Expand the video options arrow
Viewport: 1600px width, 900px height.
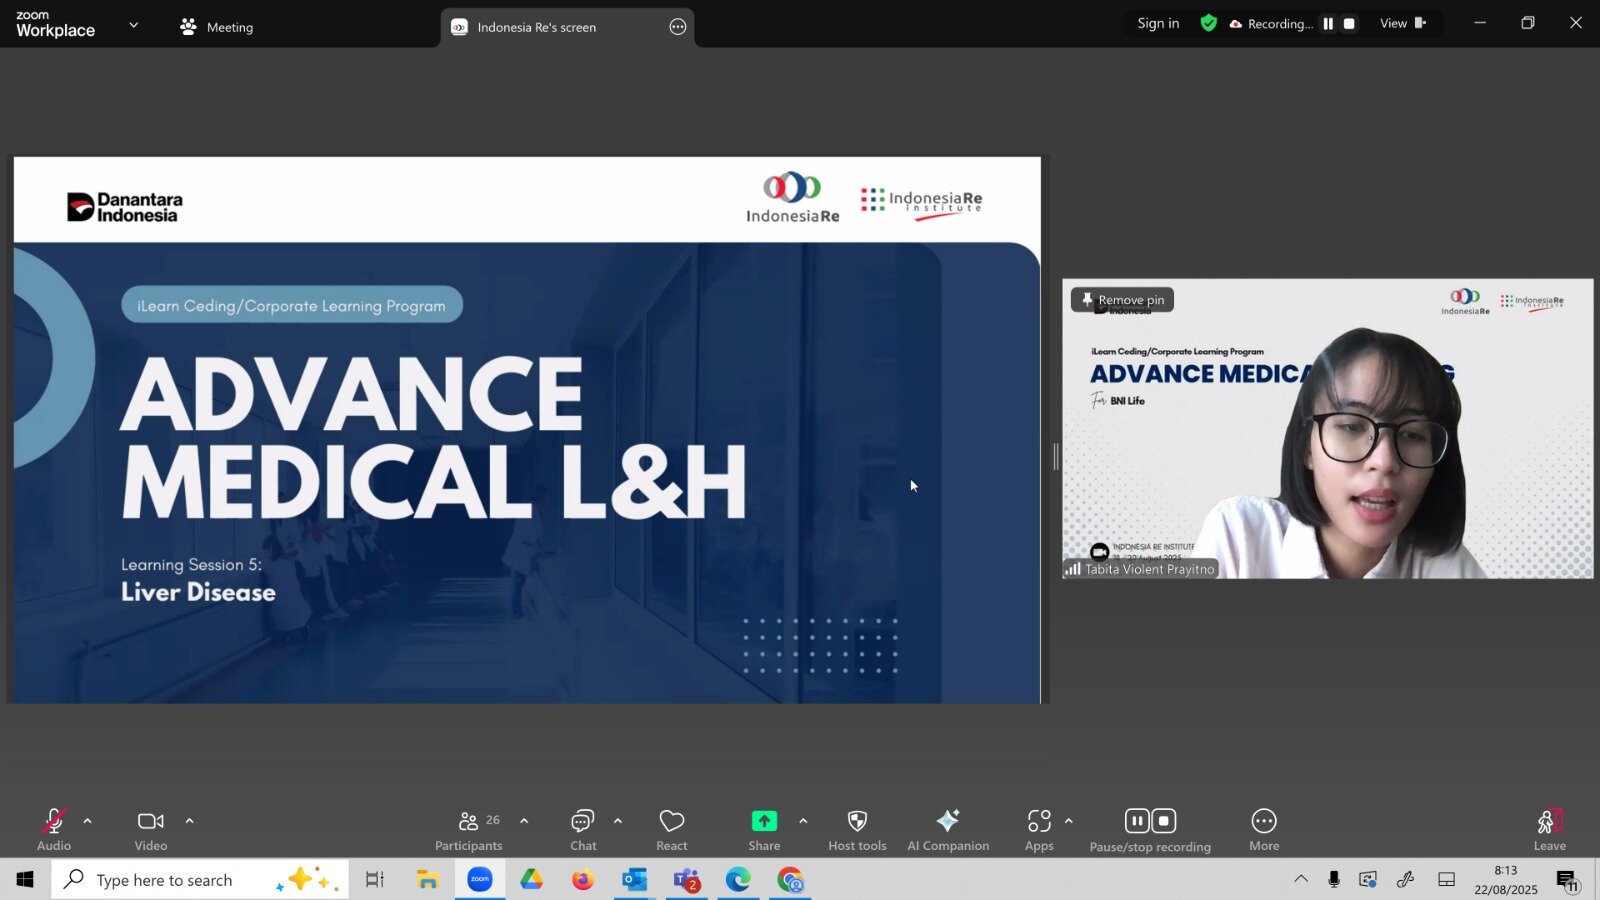pyautogui.click(x=189, y=821)
